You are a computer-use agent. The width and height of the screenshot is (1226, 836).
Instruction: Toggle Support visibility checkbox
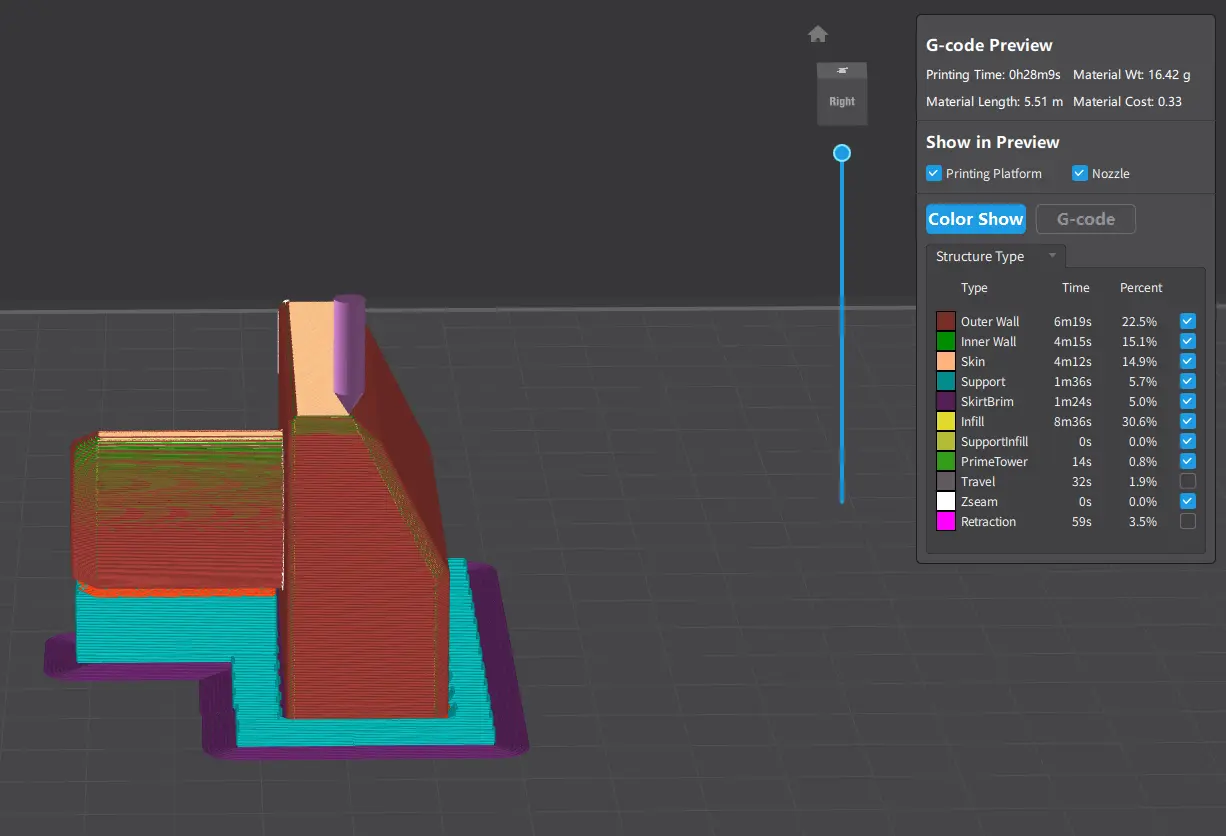(x=1188, y=381)
